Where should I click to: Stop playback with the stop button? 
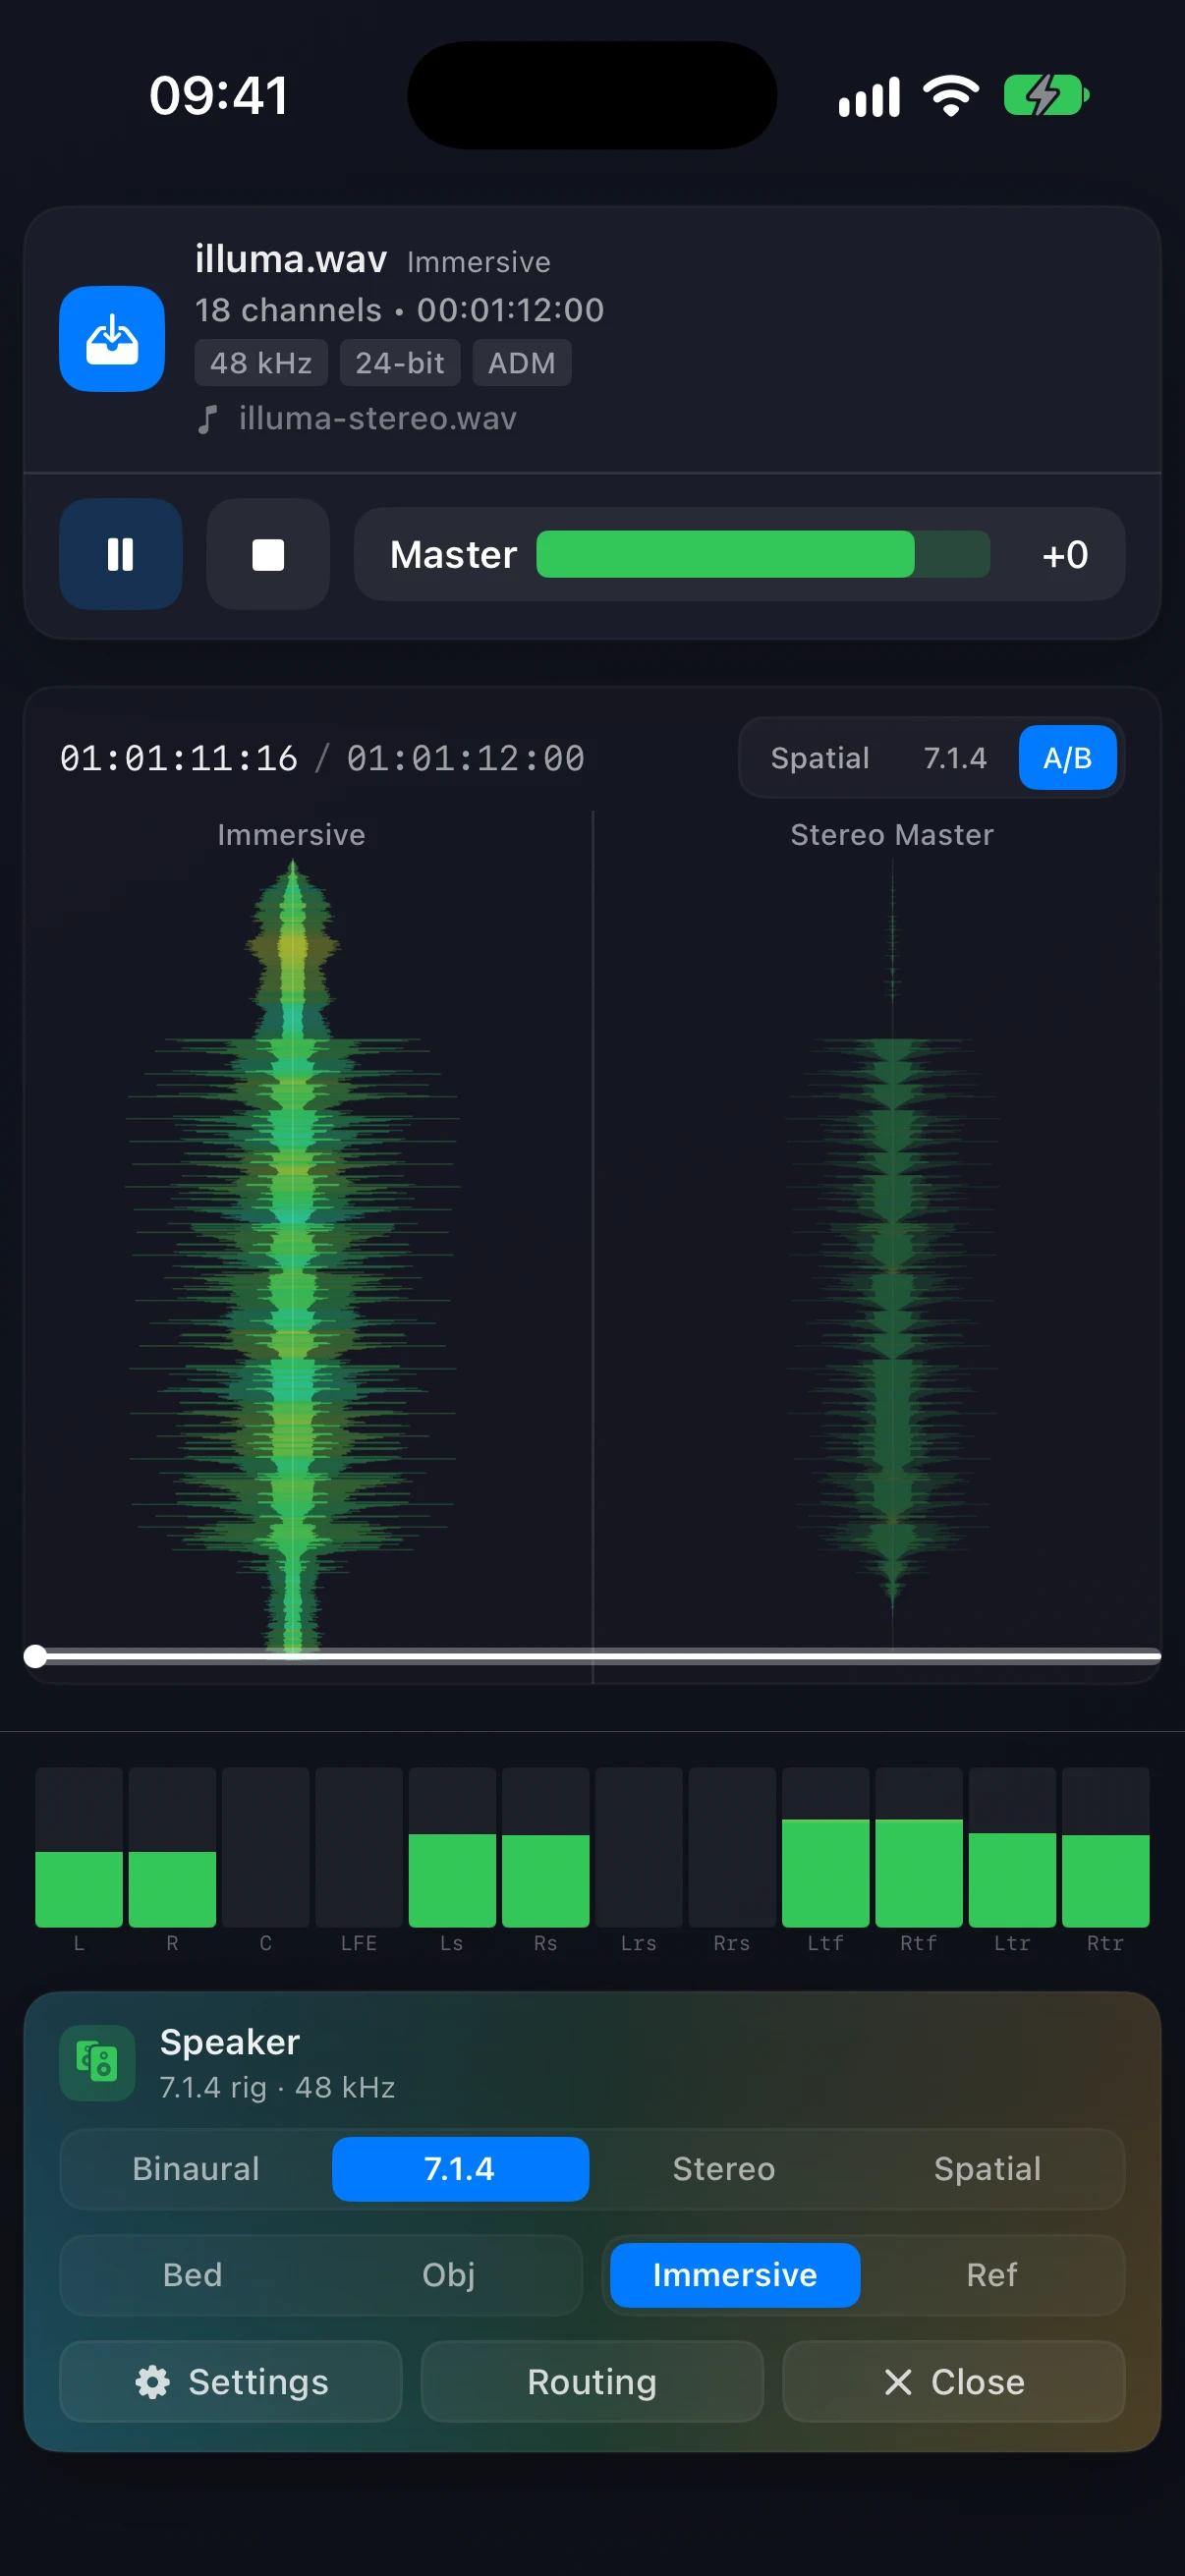(x=268, y=554)
